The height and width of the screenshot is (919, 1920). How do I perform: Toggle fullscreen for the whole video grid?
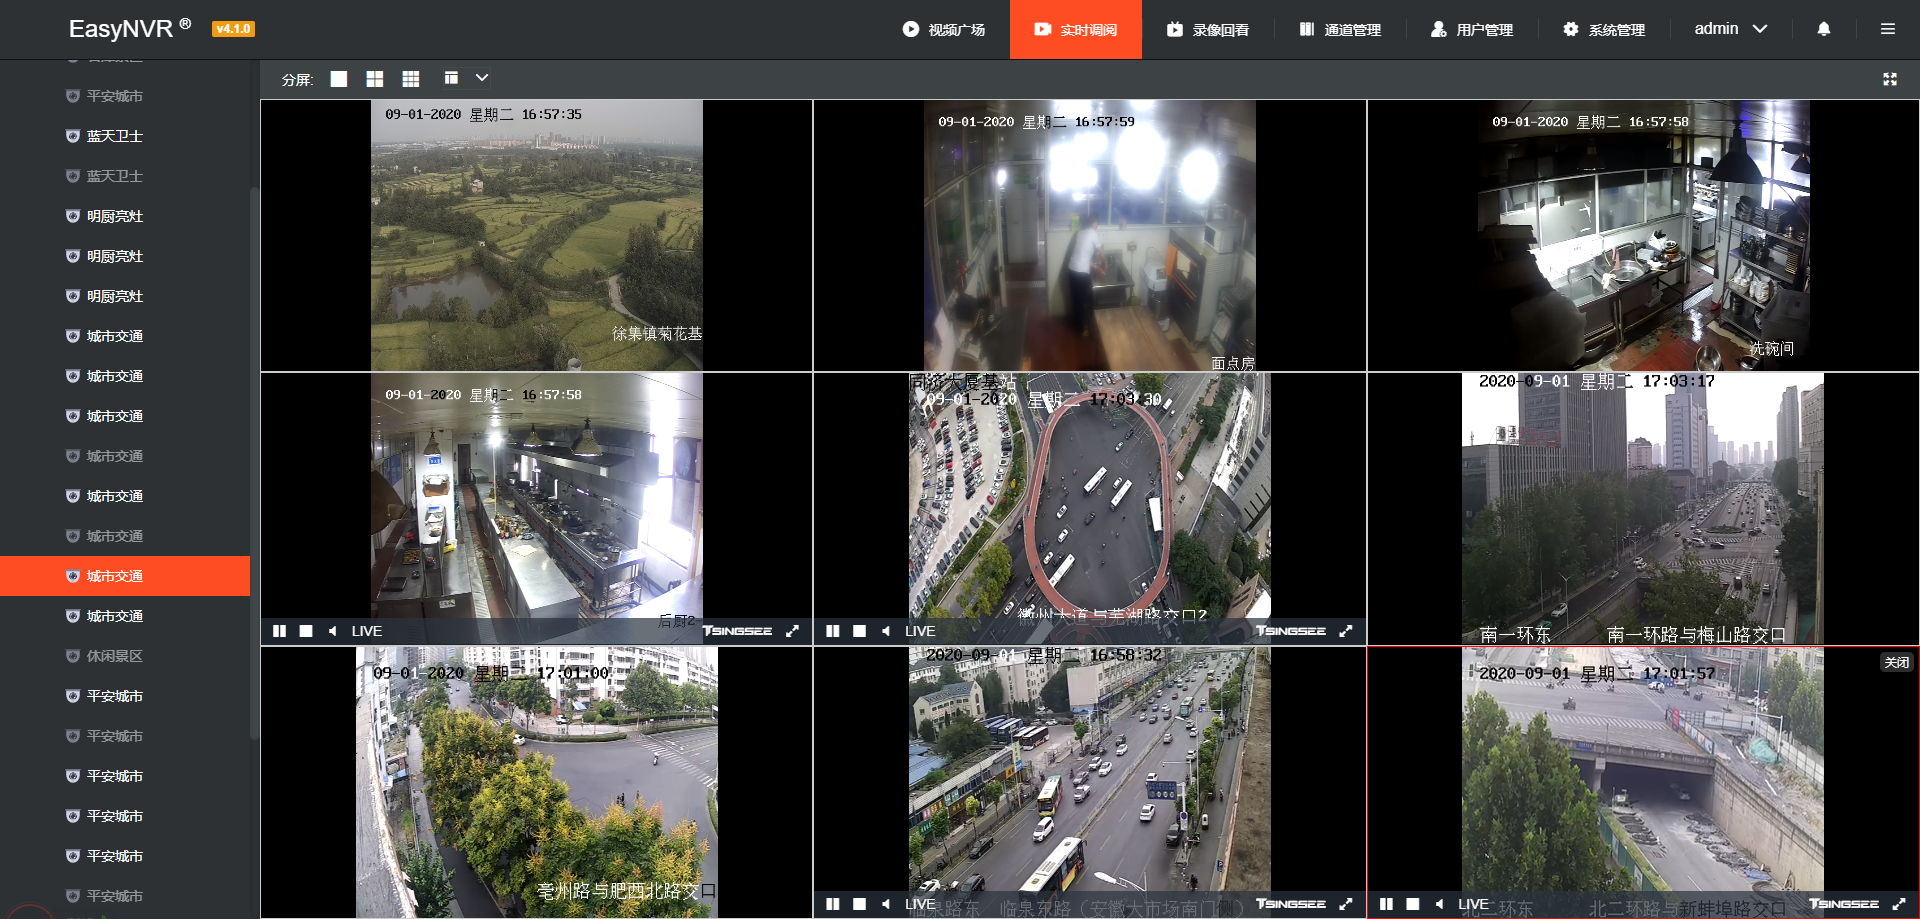1890,79
